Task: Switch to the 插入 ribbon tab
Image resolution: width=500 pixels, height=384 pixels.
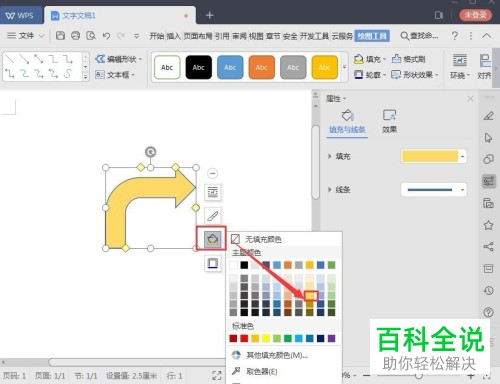Action: coord(173,36)
